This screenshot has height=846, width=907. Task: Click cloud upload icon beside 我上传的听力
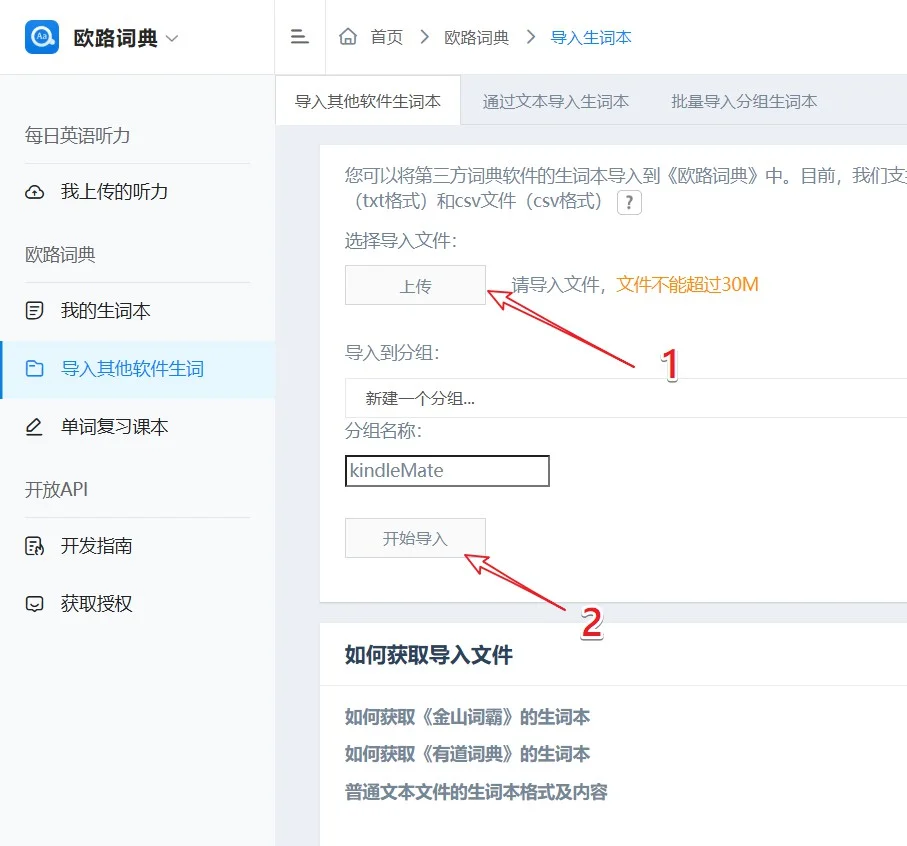(35, 192)
